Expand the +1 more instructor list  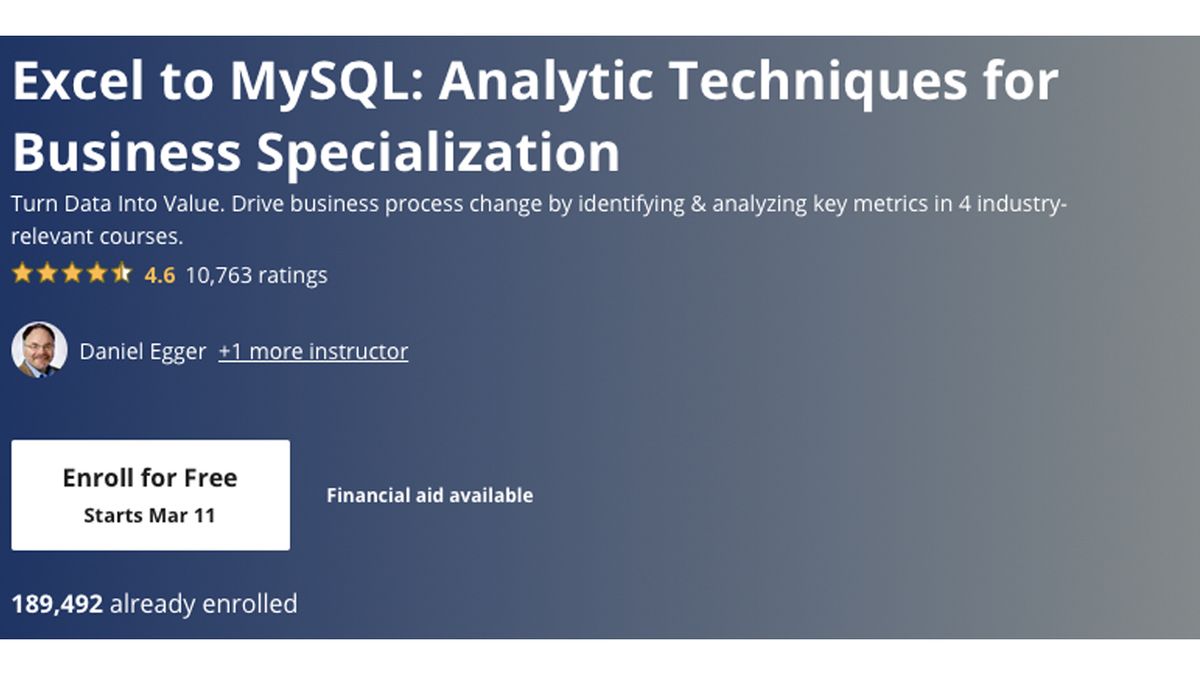(x=312, y=351)
